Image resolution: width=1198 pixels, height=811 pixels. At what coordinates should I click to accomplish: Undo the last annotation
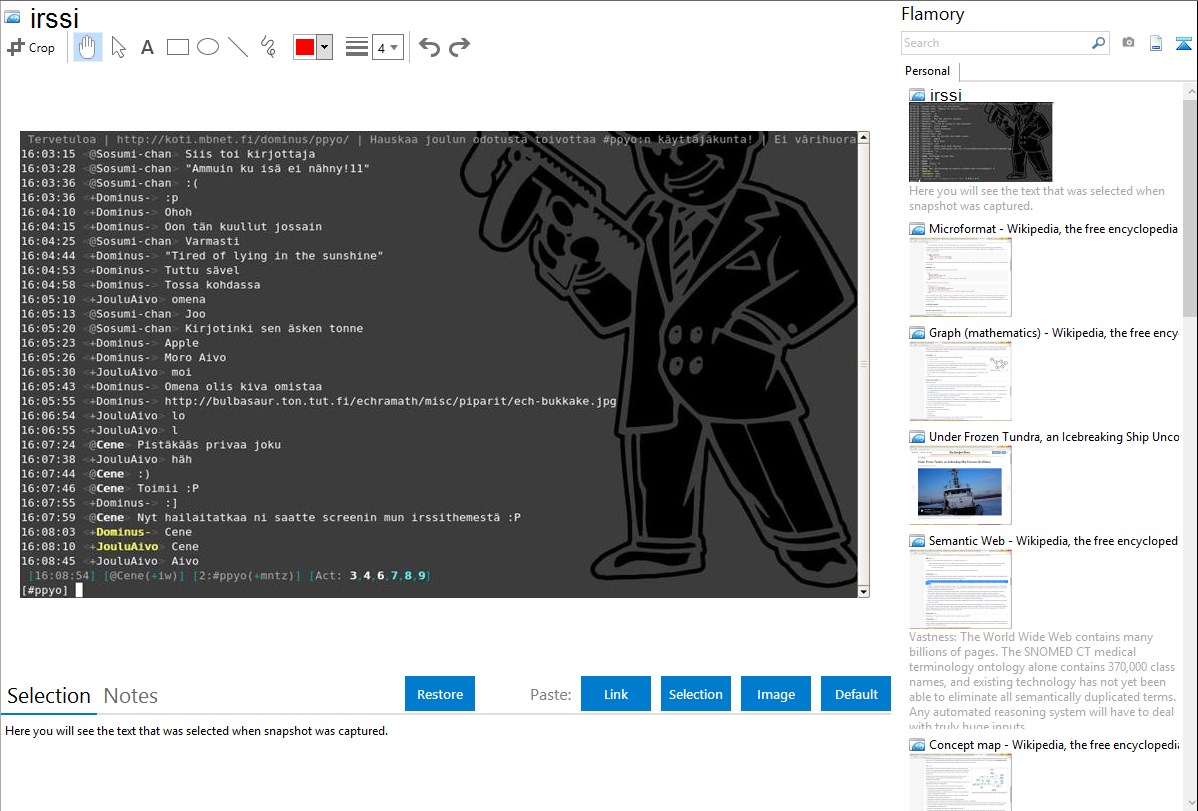tap(429, 47)
